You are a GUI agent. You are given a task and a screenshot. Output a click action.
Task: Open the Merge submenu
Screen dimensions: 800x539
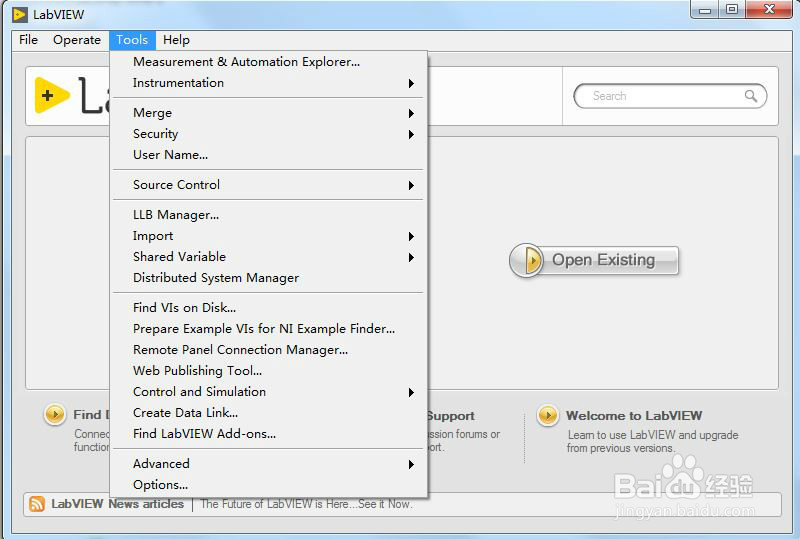(268, 113)
